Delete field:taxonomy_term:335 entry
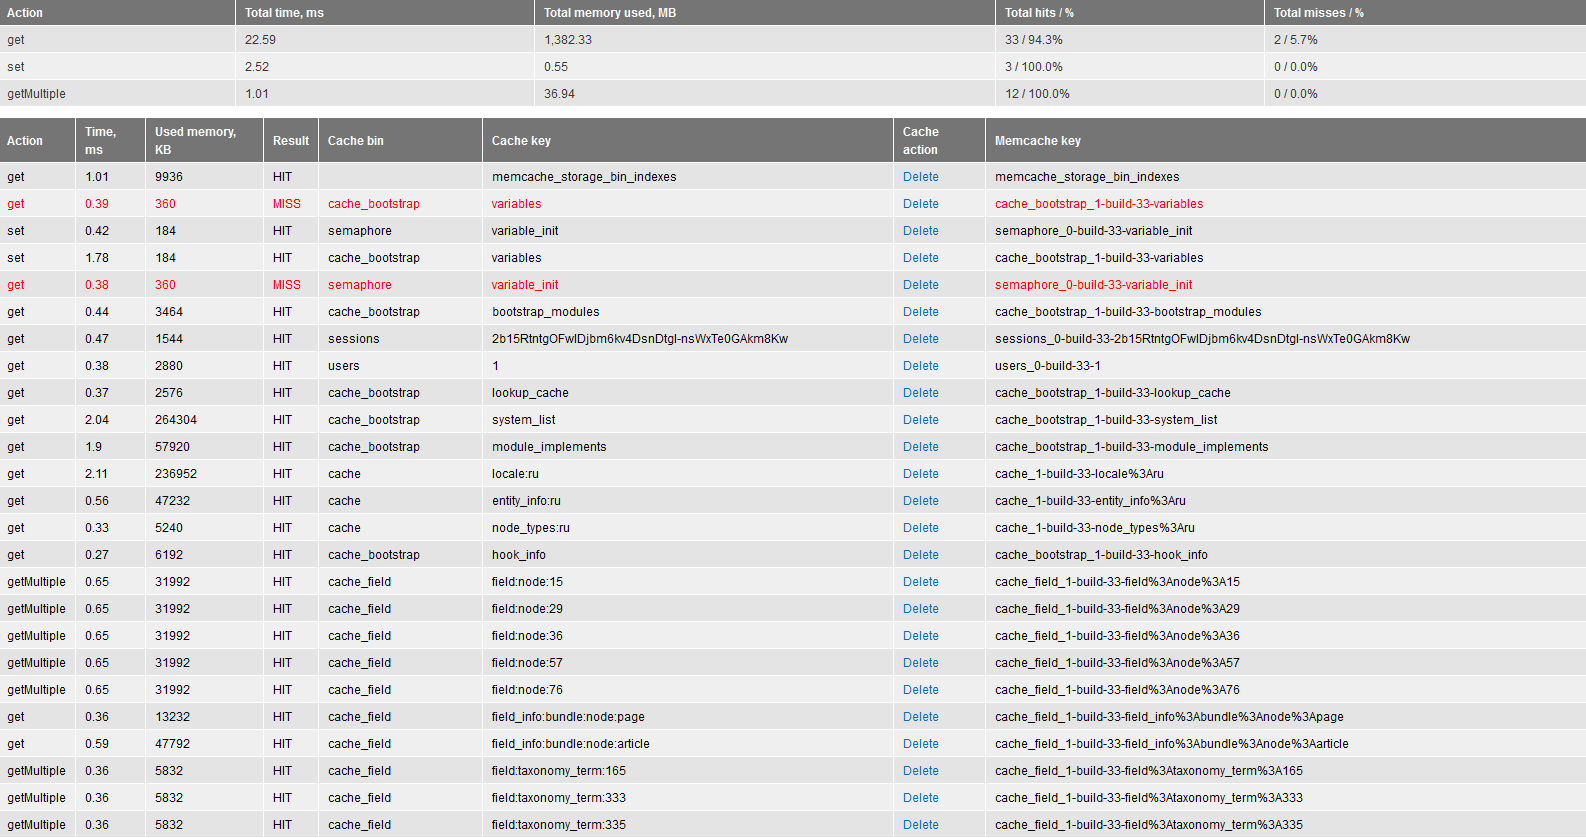1586x838 pixels. click(x=920, y=825)
